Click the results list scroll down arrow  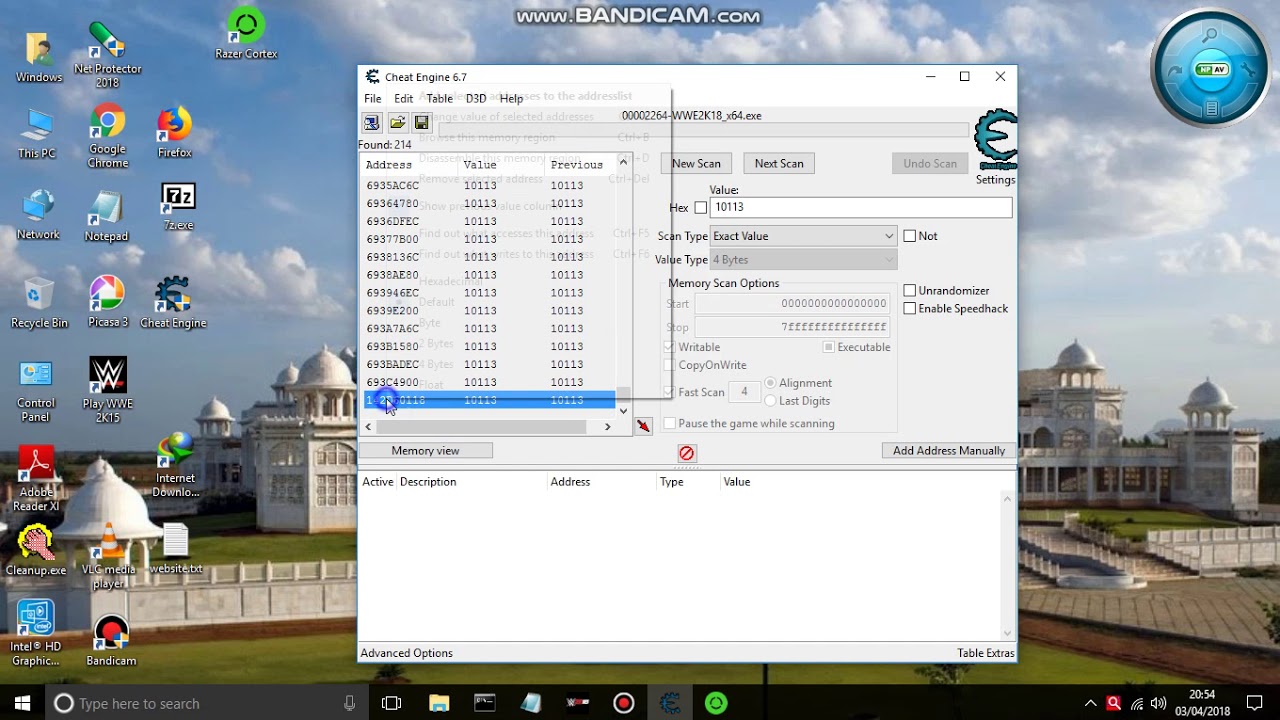(x=623, y=410)
